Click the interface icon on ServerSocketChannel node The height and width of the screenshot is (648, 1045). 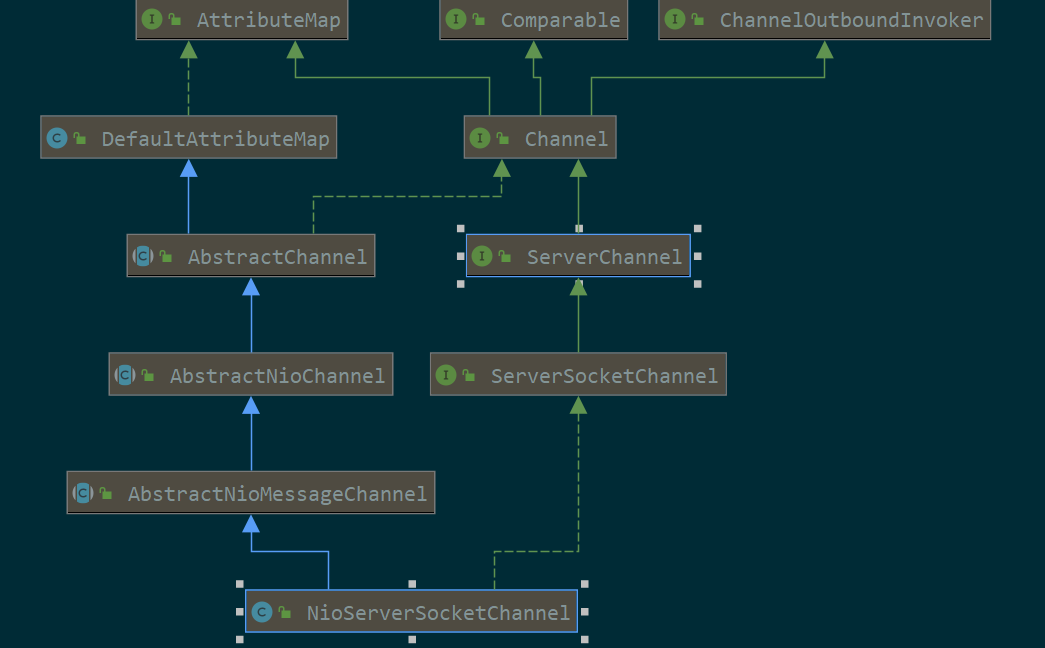[x=446, y=375]
